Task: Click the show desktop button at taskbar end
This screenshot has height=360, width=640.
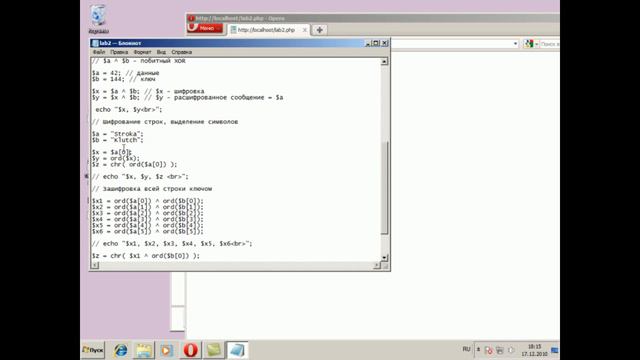Action: click(555, 350)
